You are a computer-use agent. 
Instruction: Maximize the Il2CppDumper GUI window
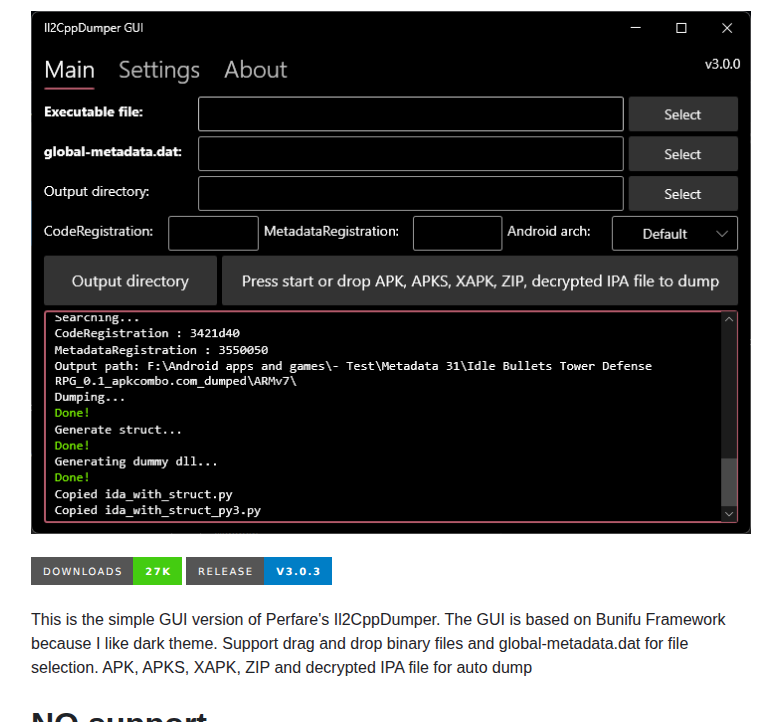coord(681,28)
